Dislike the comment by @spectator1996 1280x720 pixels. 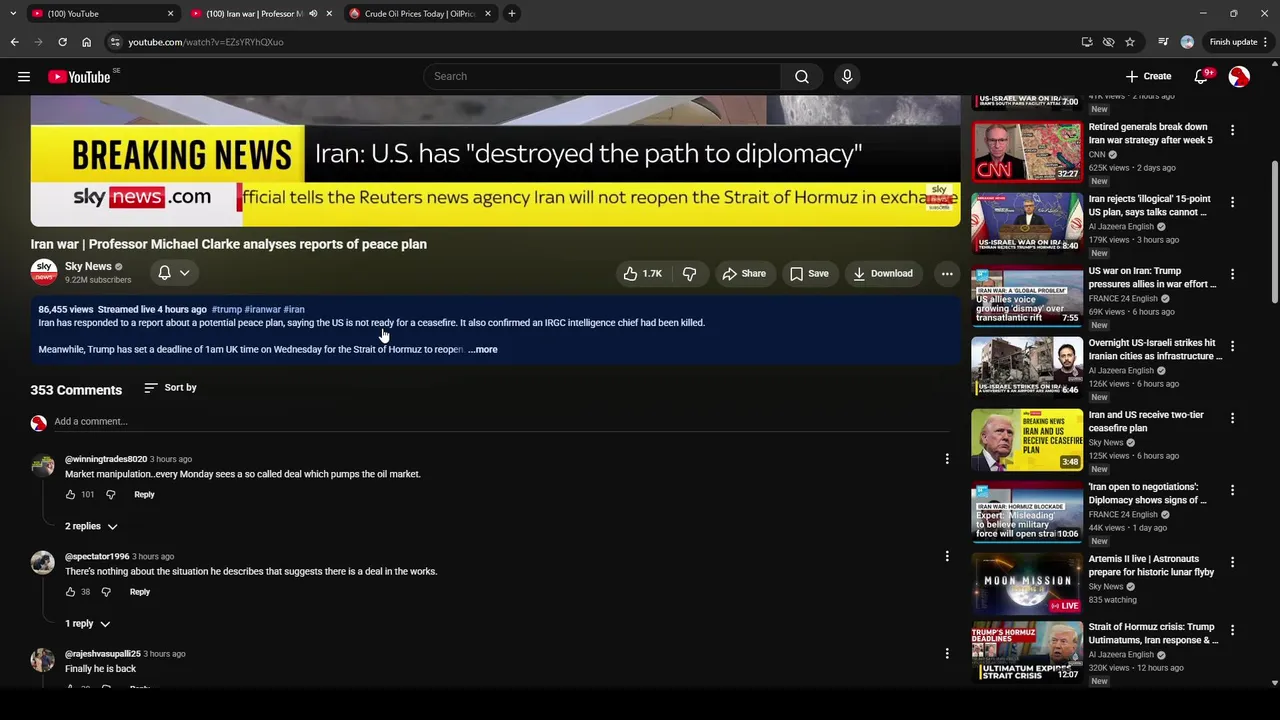click(x=106, y=592)
